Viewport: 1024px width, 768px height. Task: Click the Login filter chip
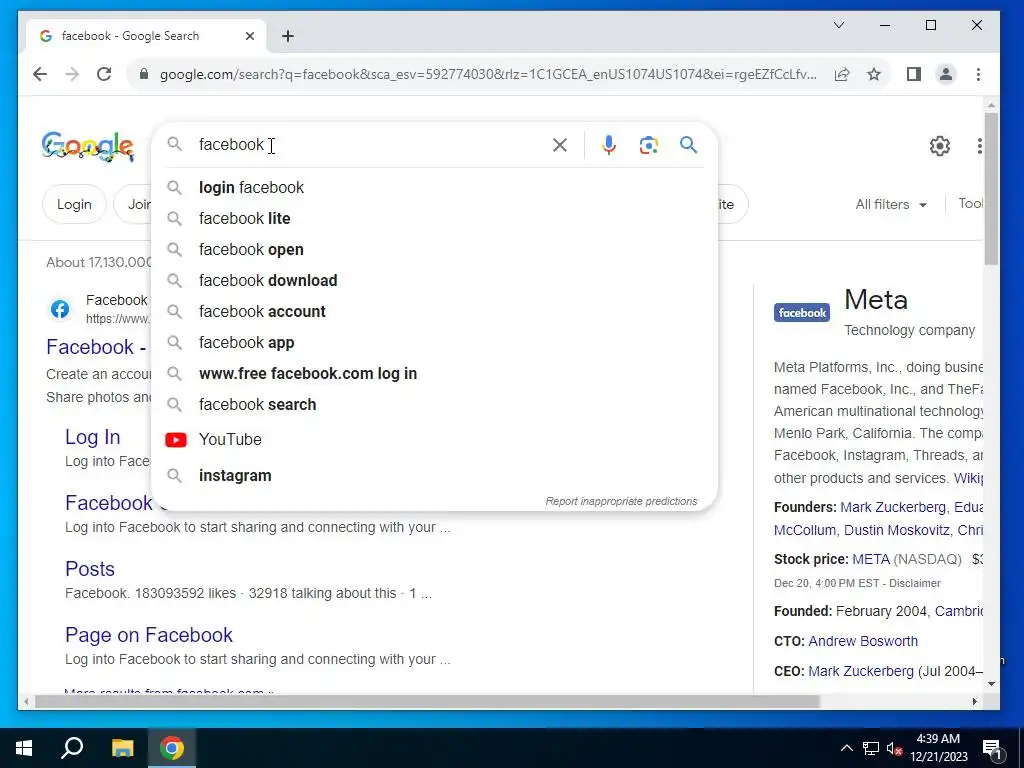[x=74, y=204]
